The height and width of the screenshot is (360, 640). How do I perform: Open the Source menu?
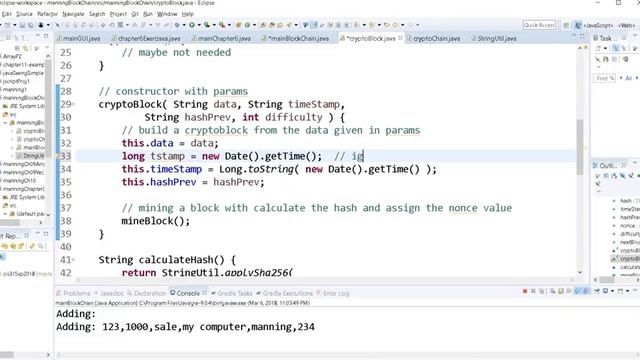(x=24, y=14)
